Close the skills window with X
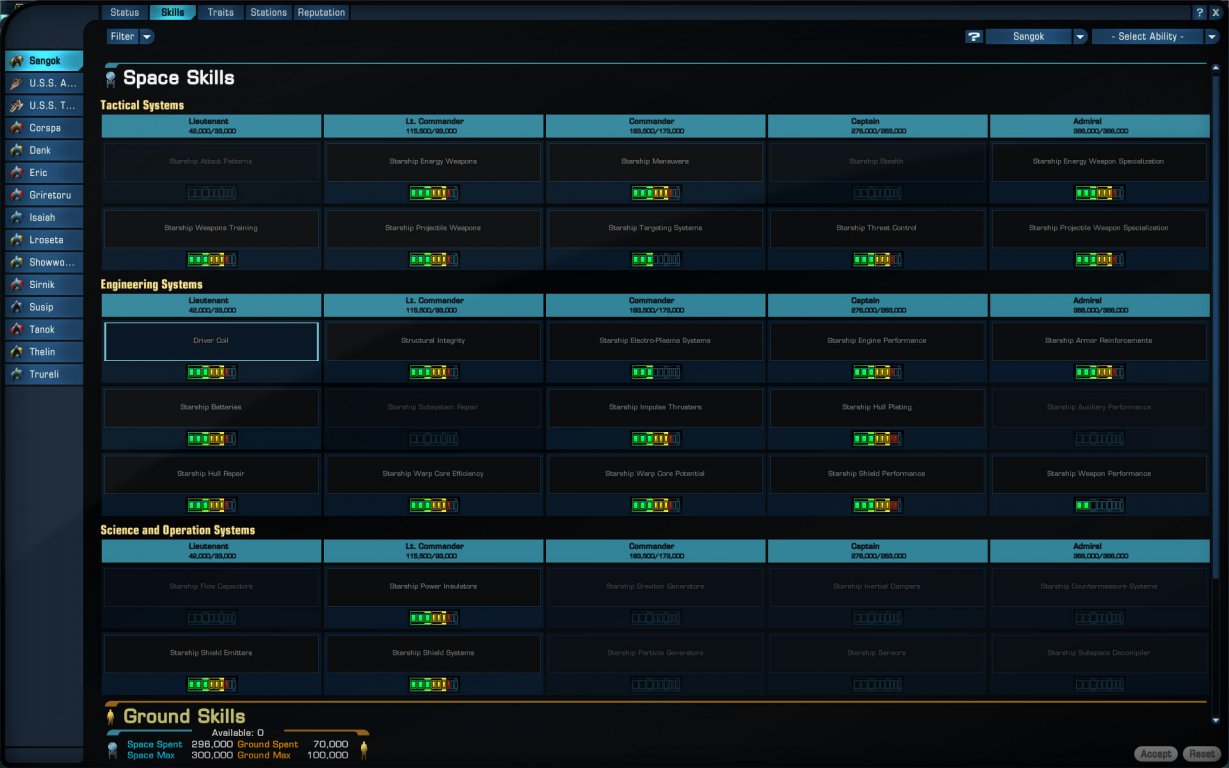1229x768 pixels. tap(1215, 13)
